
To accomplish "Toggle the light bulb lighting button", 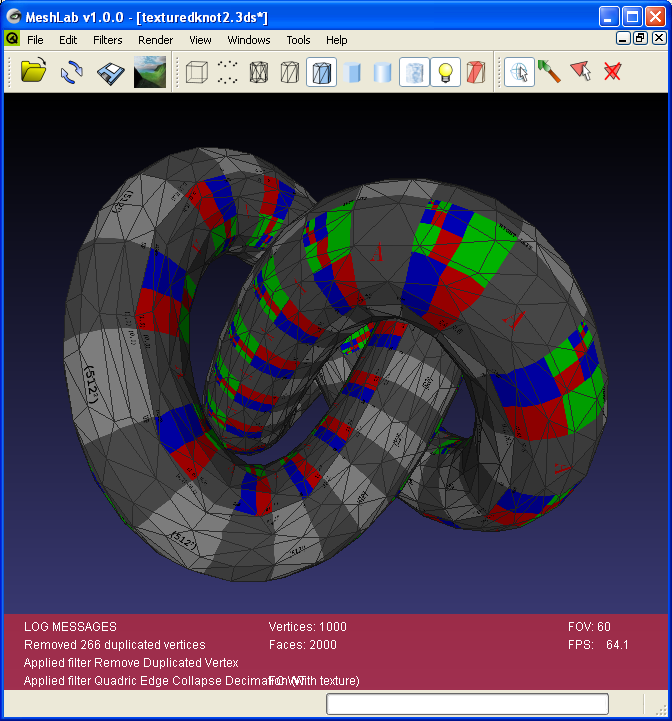I will [445, 72].
